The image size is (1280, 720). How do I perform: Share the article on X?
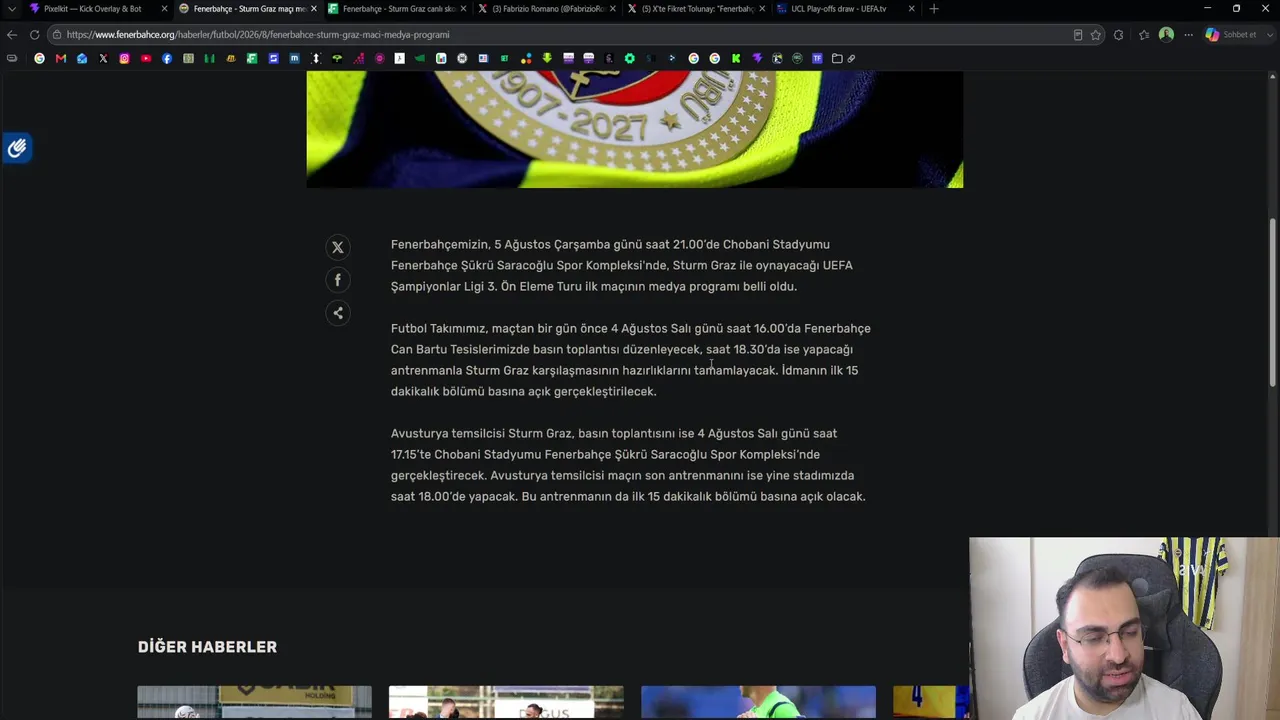[338, 247]
